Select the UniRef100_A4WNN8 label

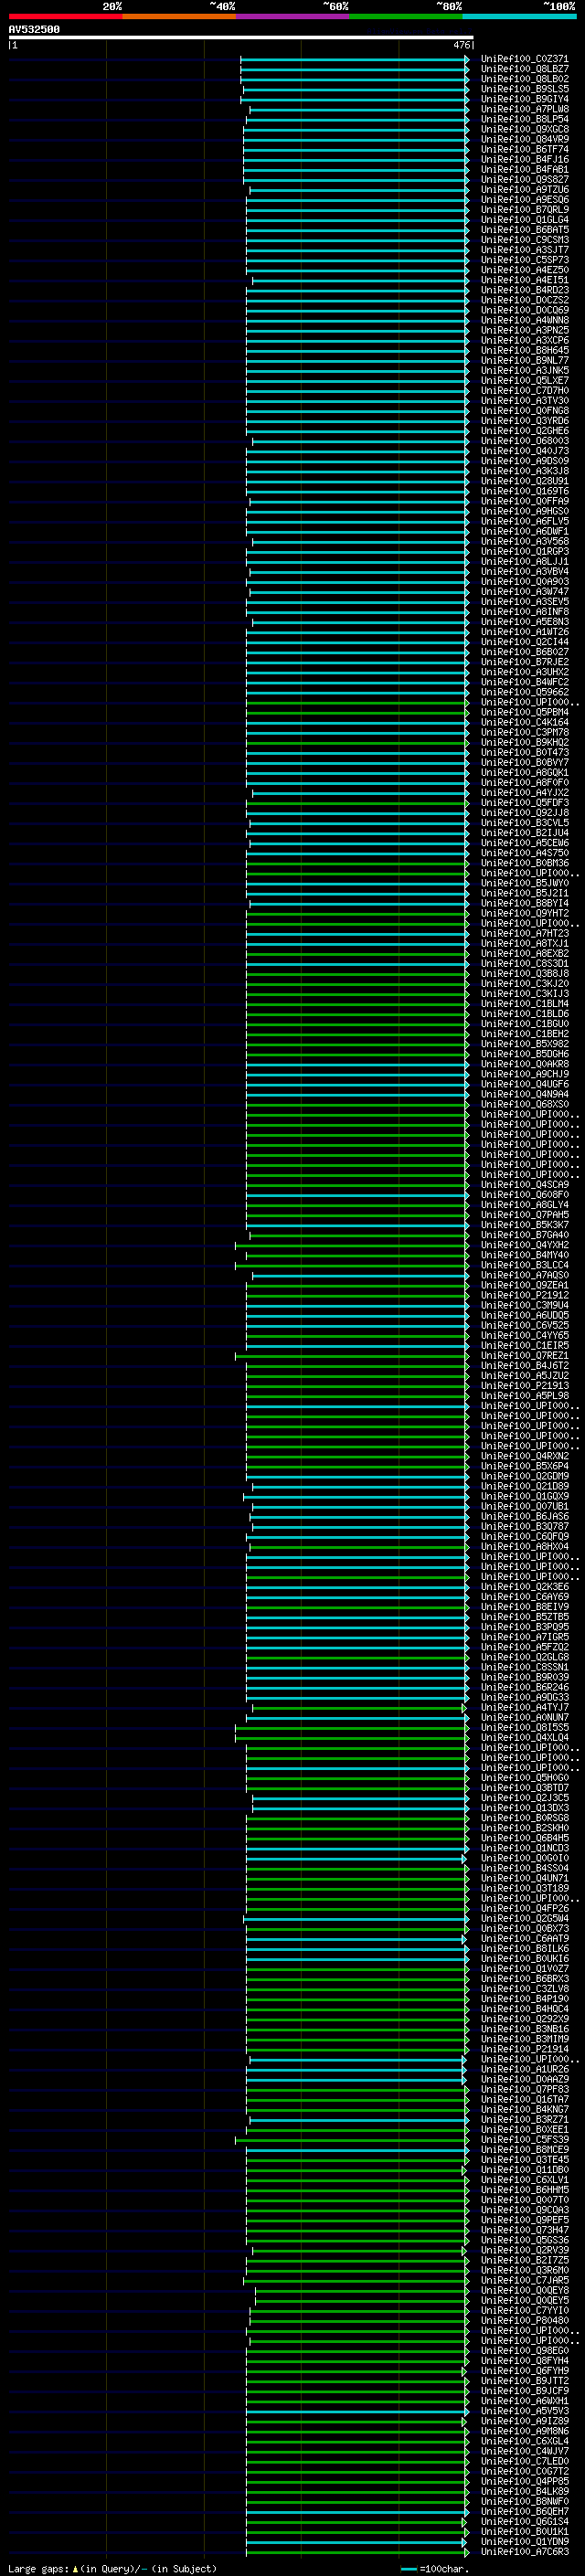point(525,320)
